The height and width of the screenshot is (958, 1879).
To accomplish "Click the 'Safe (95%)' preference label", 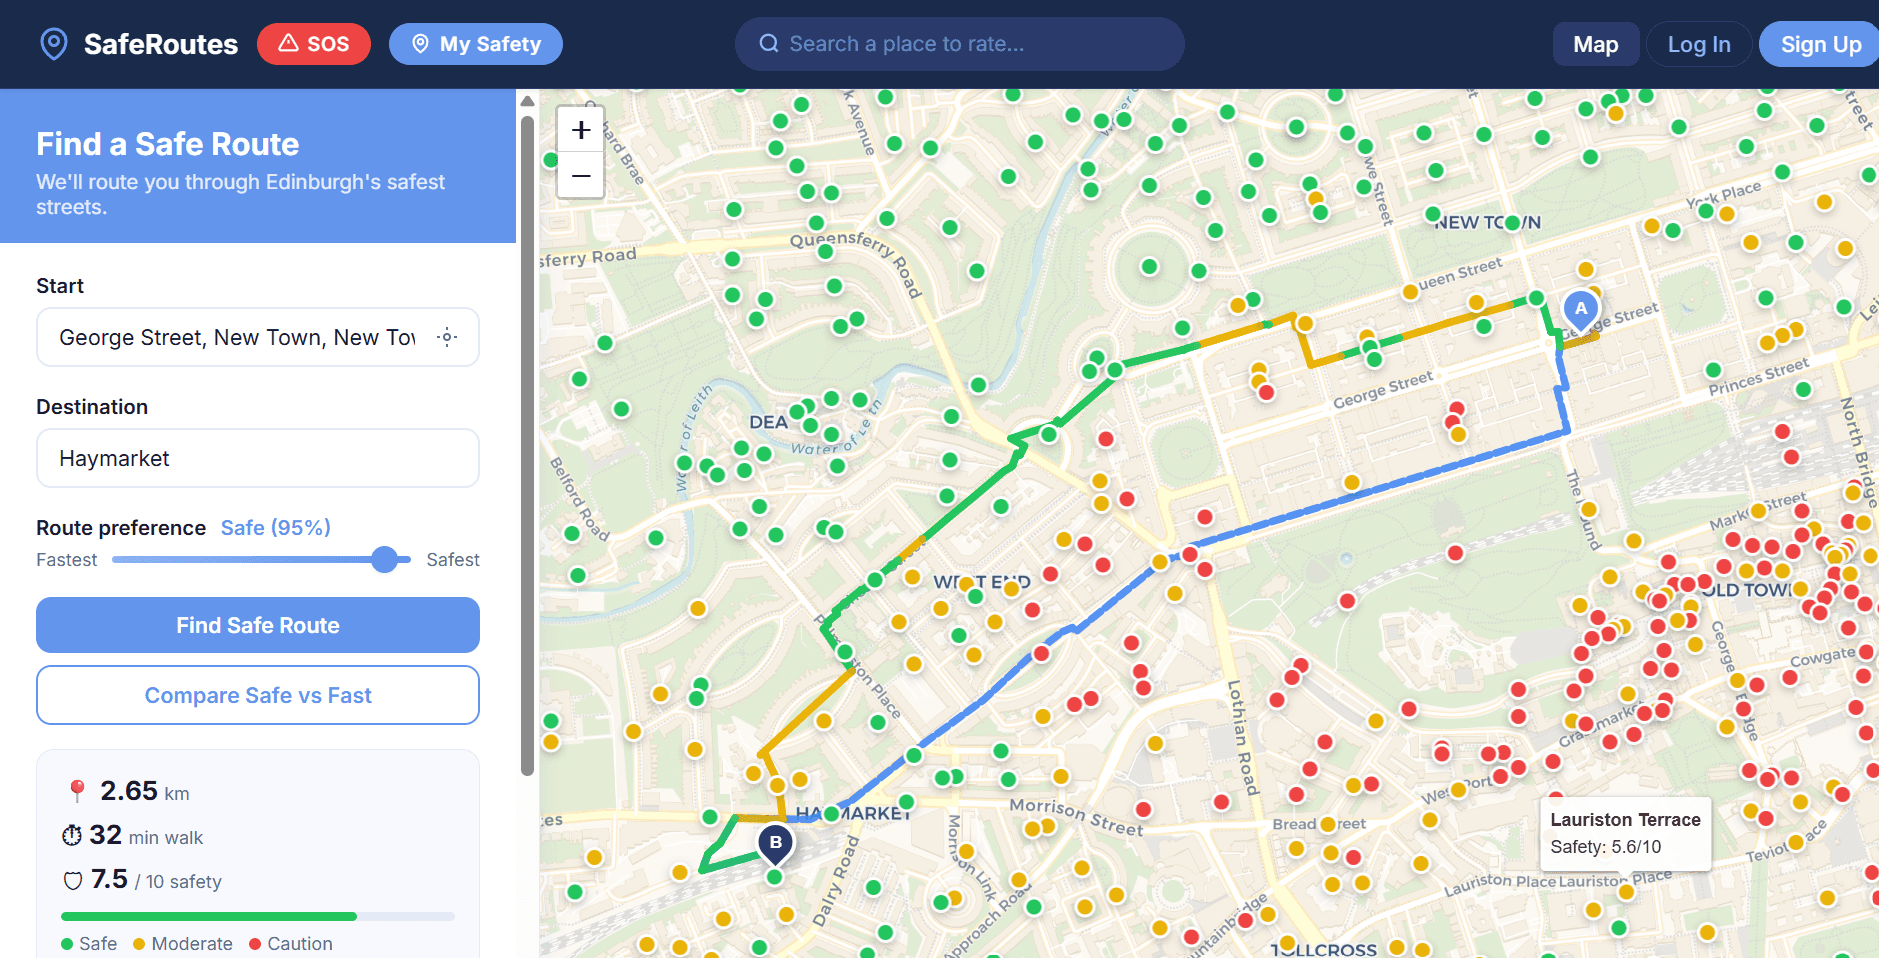I will pos(276,528).
